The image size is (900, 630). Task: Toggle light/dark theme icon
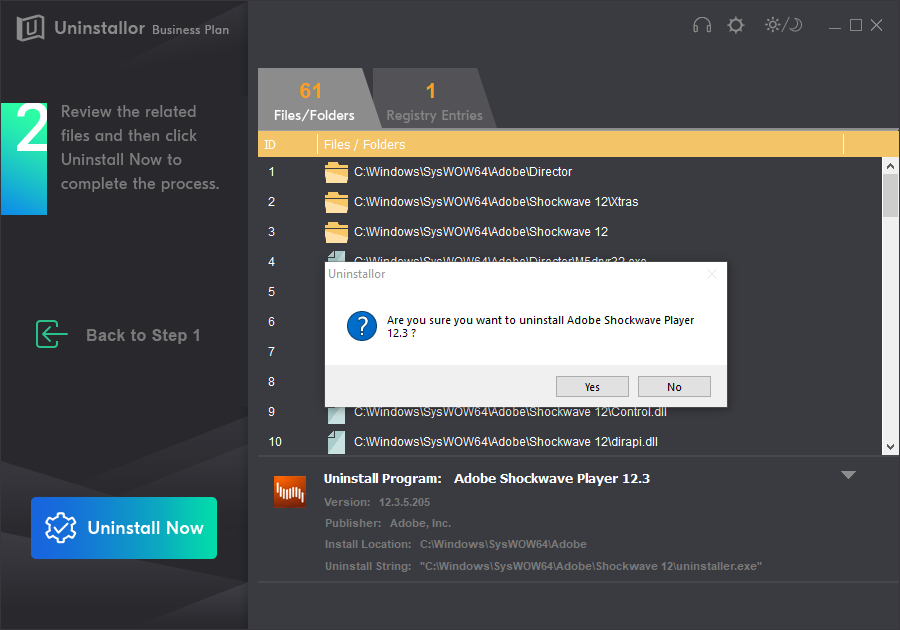tap(783, 25)
